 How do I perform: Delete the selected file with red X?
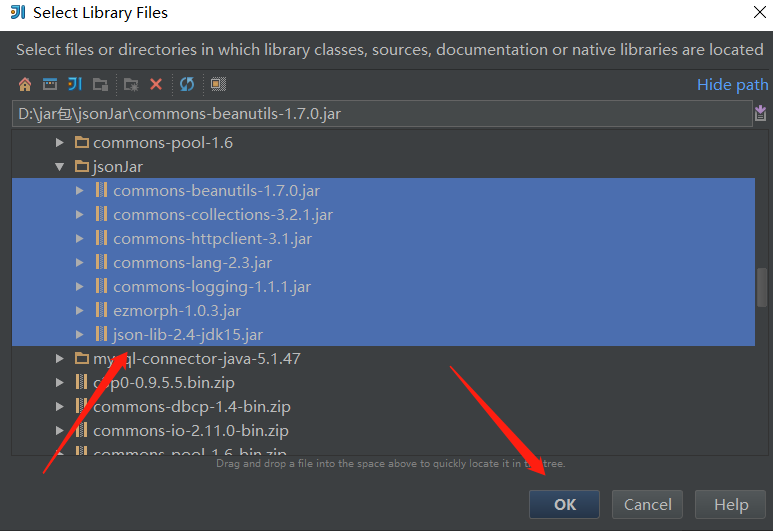(156, 85)
